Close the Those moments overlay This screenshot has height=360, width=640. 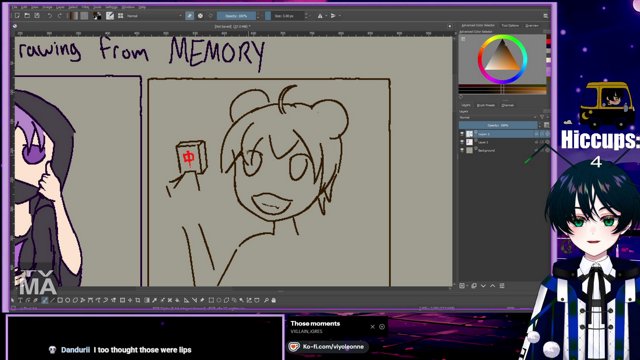[x=372, y=327]
